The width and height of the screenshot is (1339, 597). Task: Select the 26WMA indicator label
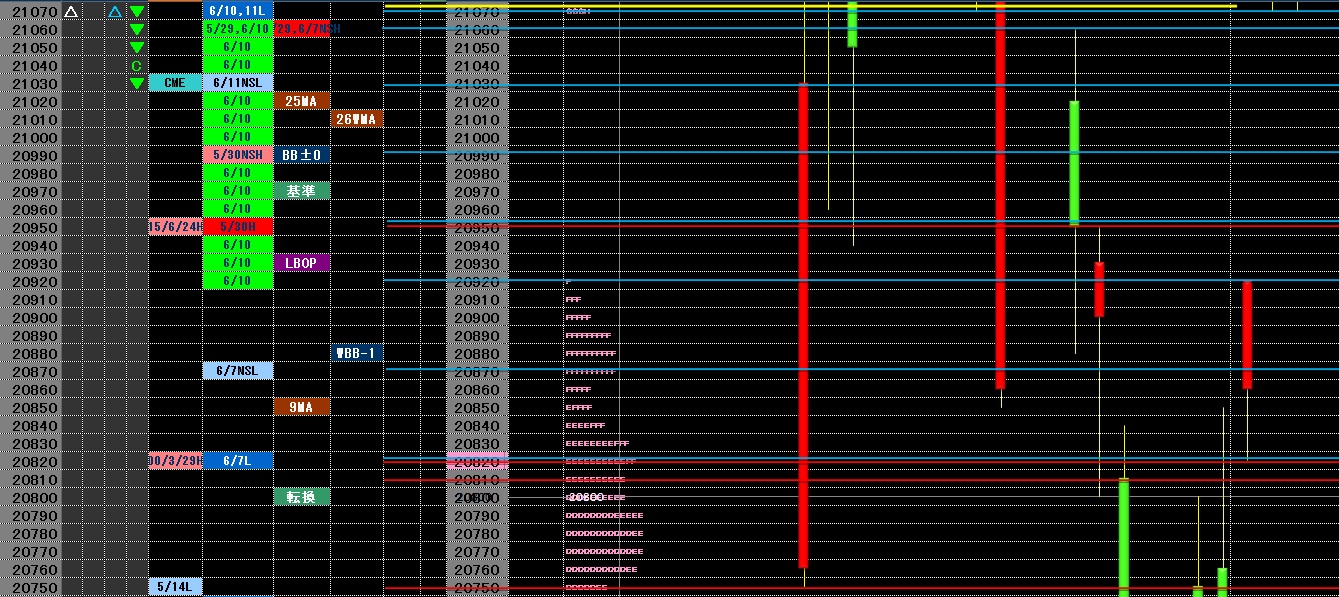point(357,119)
